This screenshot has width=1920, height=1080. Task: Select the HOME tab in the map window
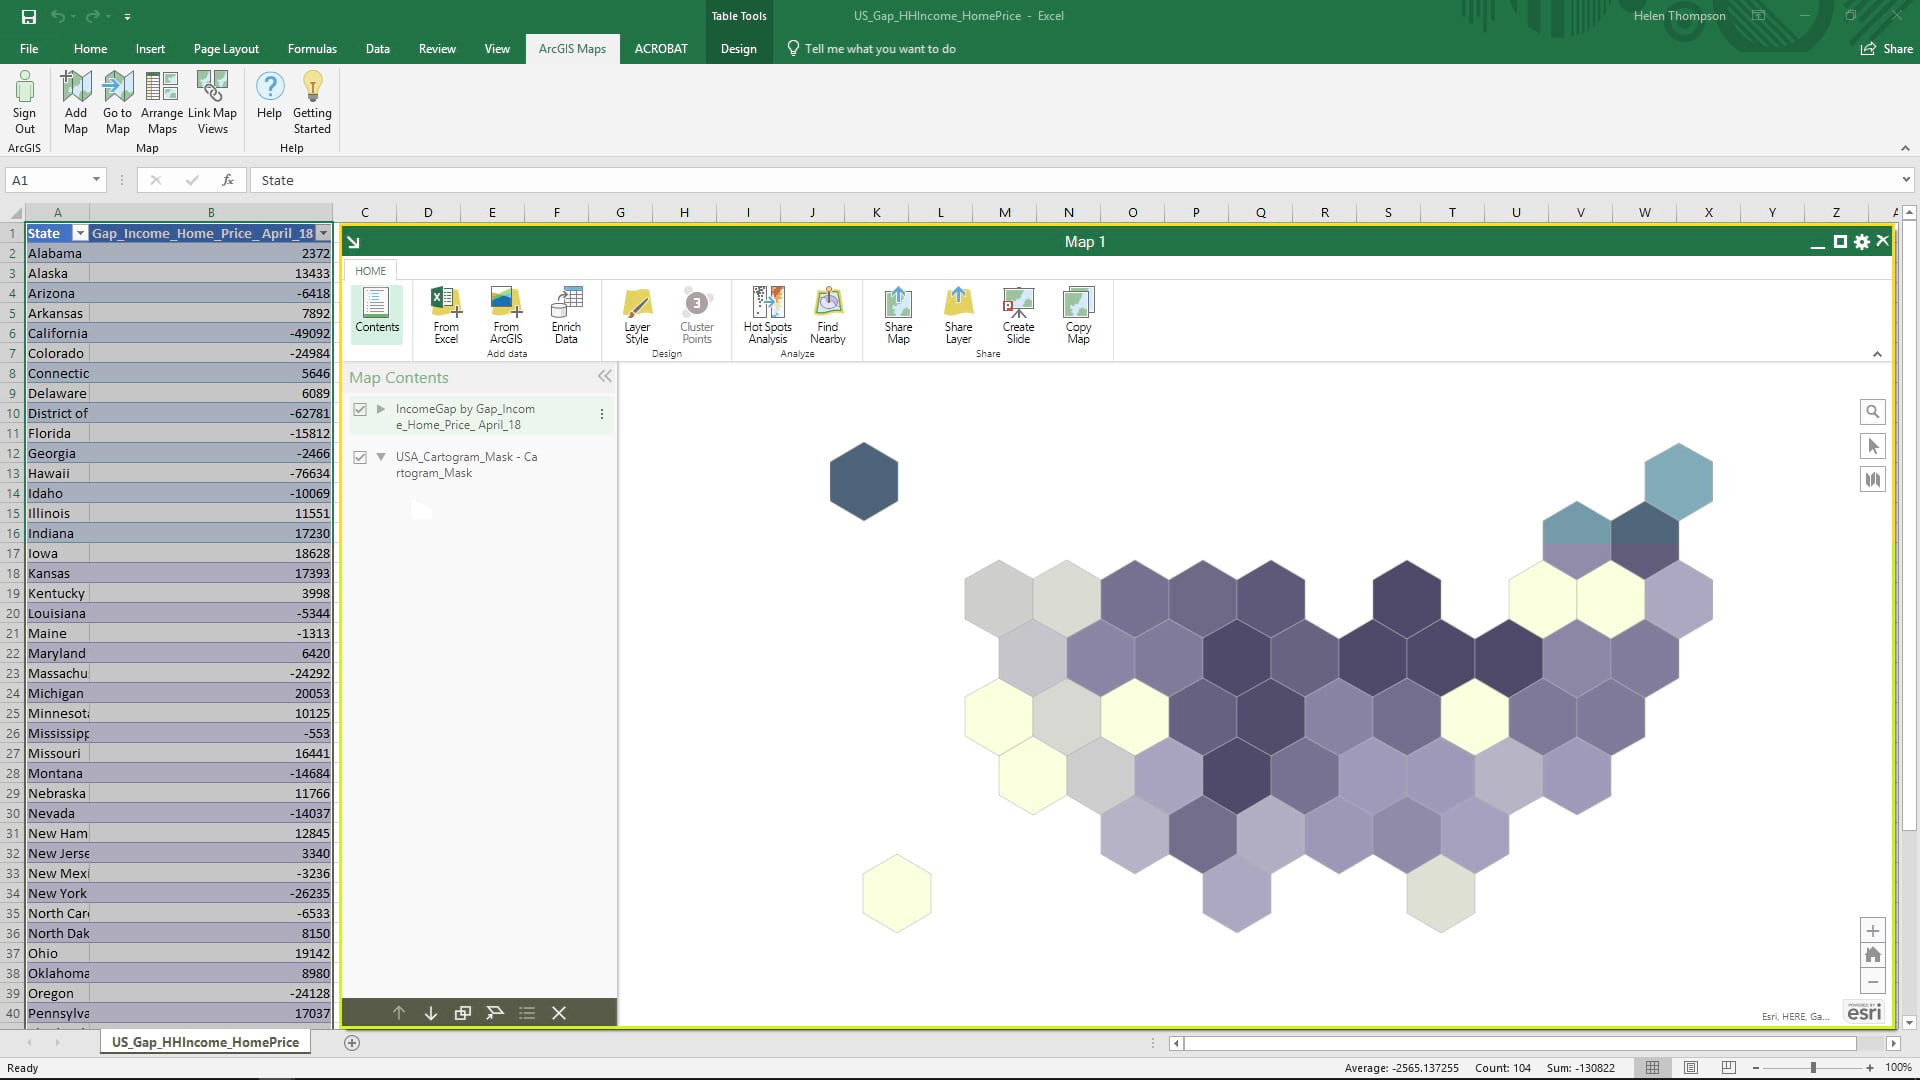tap(370, 270)
